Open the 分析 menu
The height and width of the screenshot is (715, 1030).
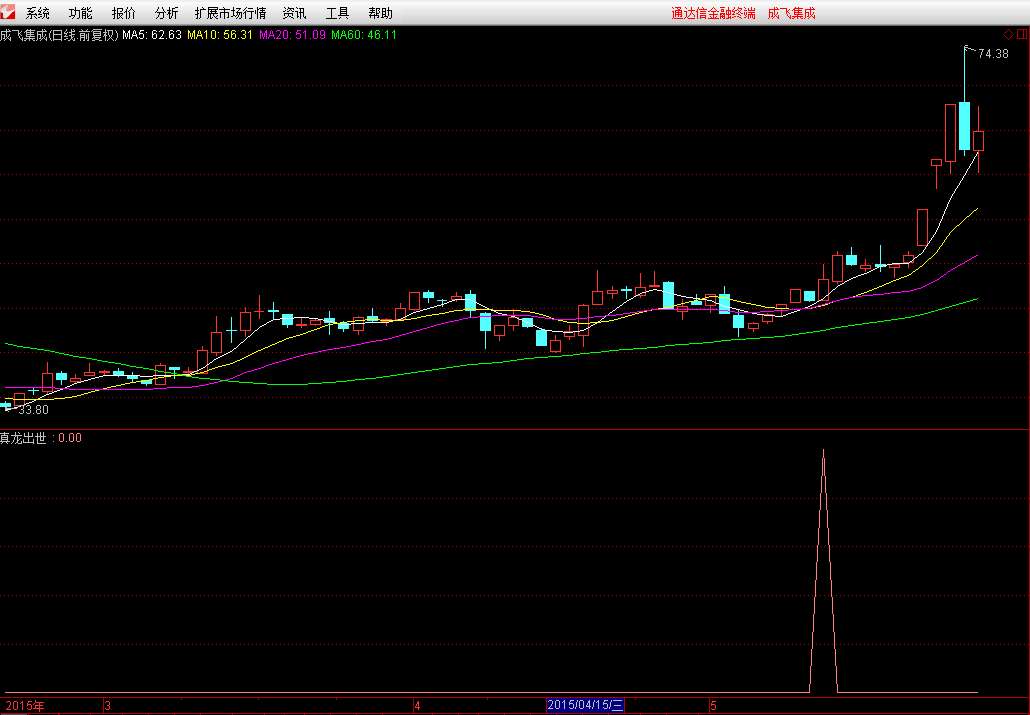(166, 13)
